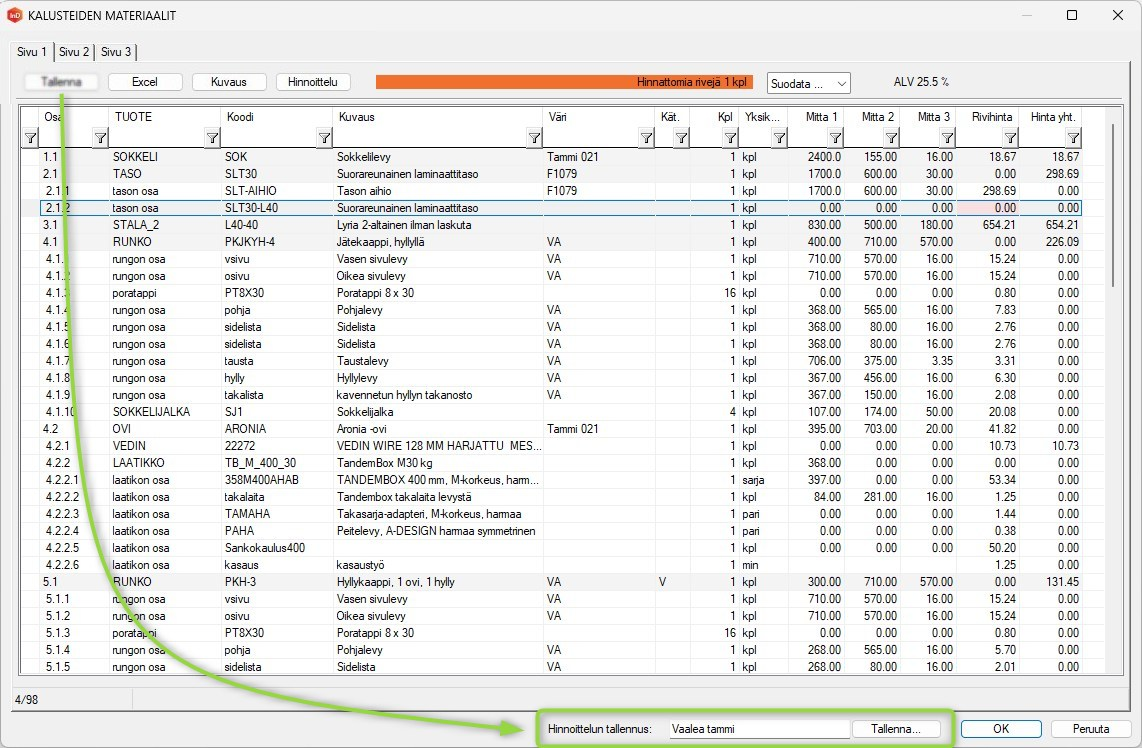
Task: Open the Sivu 3 tab
Action: [x=116, y=52]
